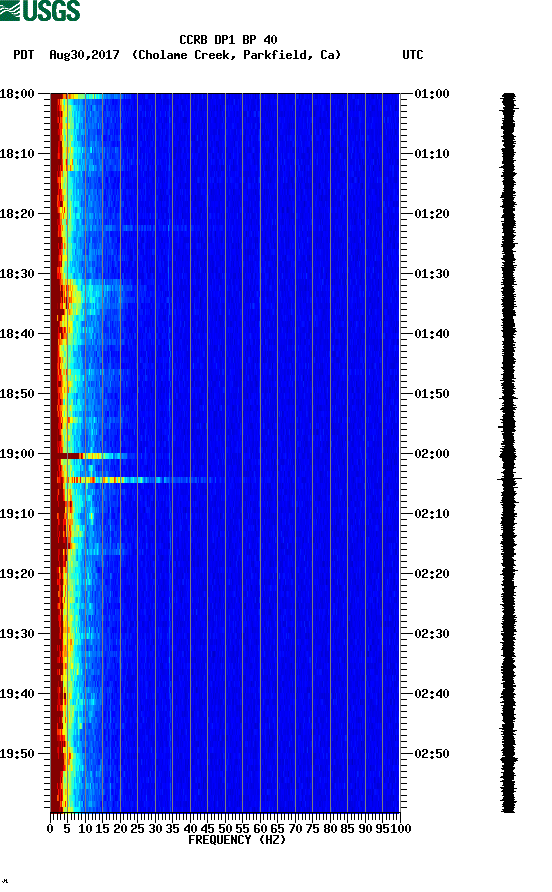
Task: Click the 18:20 PDT time label
Action: (x=18, y=214)
